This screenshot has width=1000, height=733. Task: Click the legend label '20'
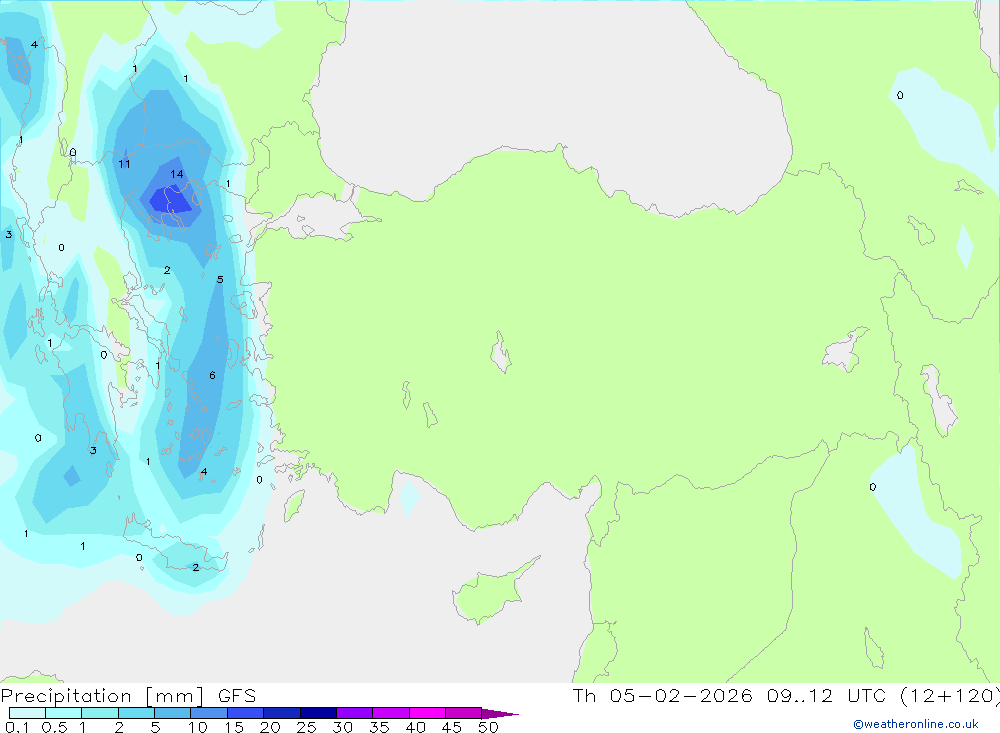270,727
